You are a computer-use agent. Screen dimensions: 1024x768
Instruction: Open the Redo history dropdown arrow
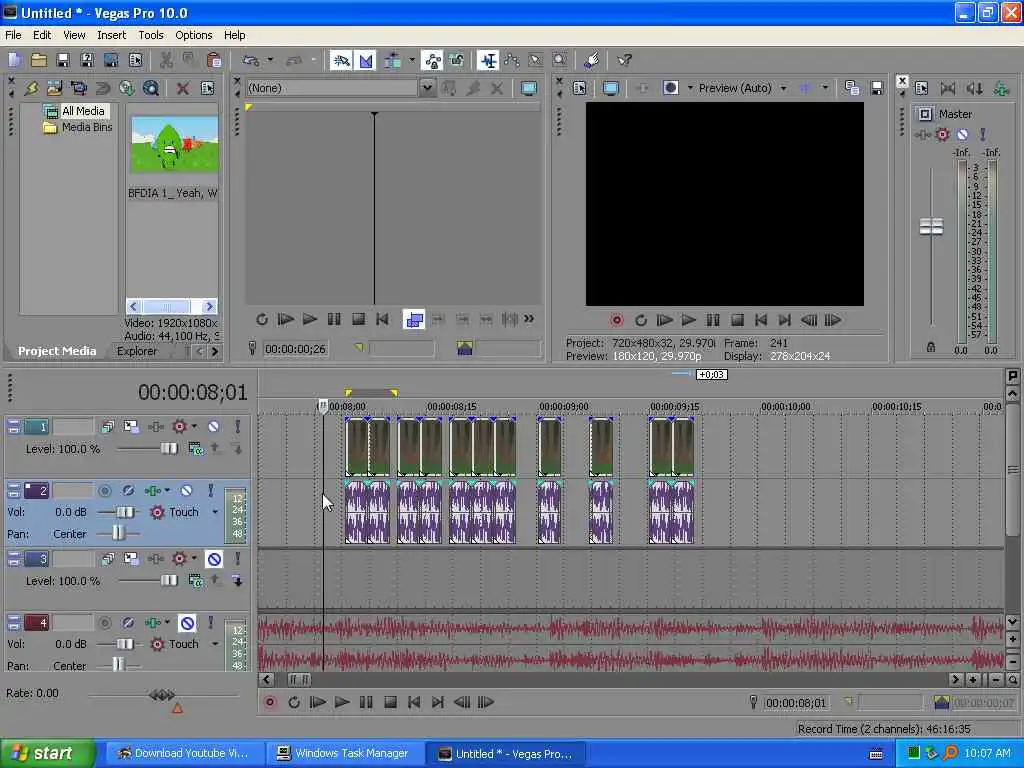pyautogui.click(x=314, y=61)
